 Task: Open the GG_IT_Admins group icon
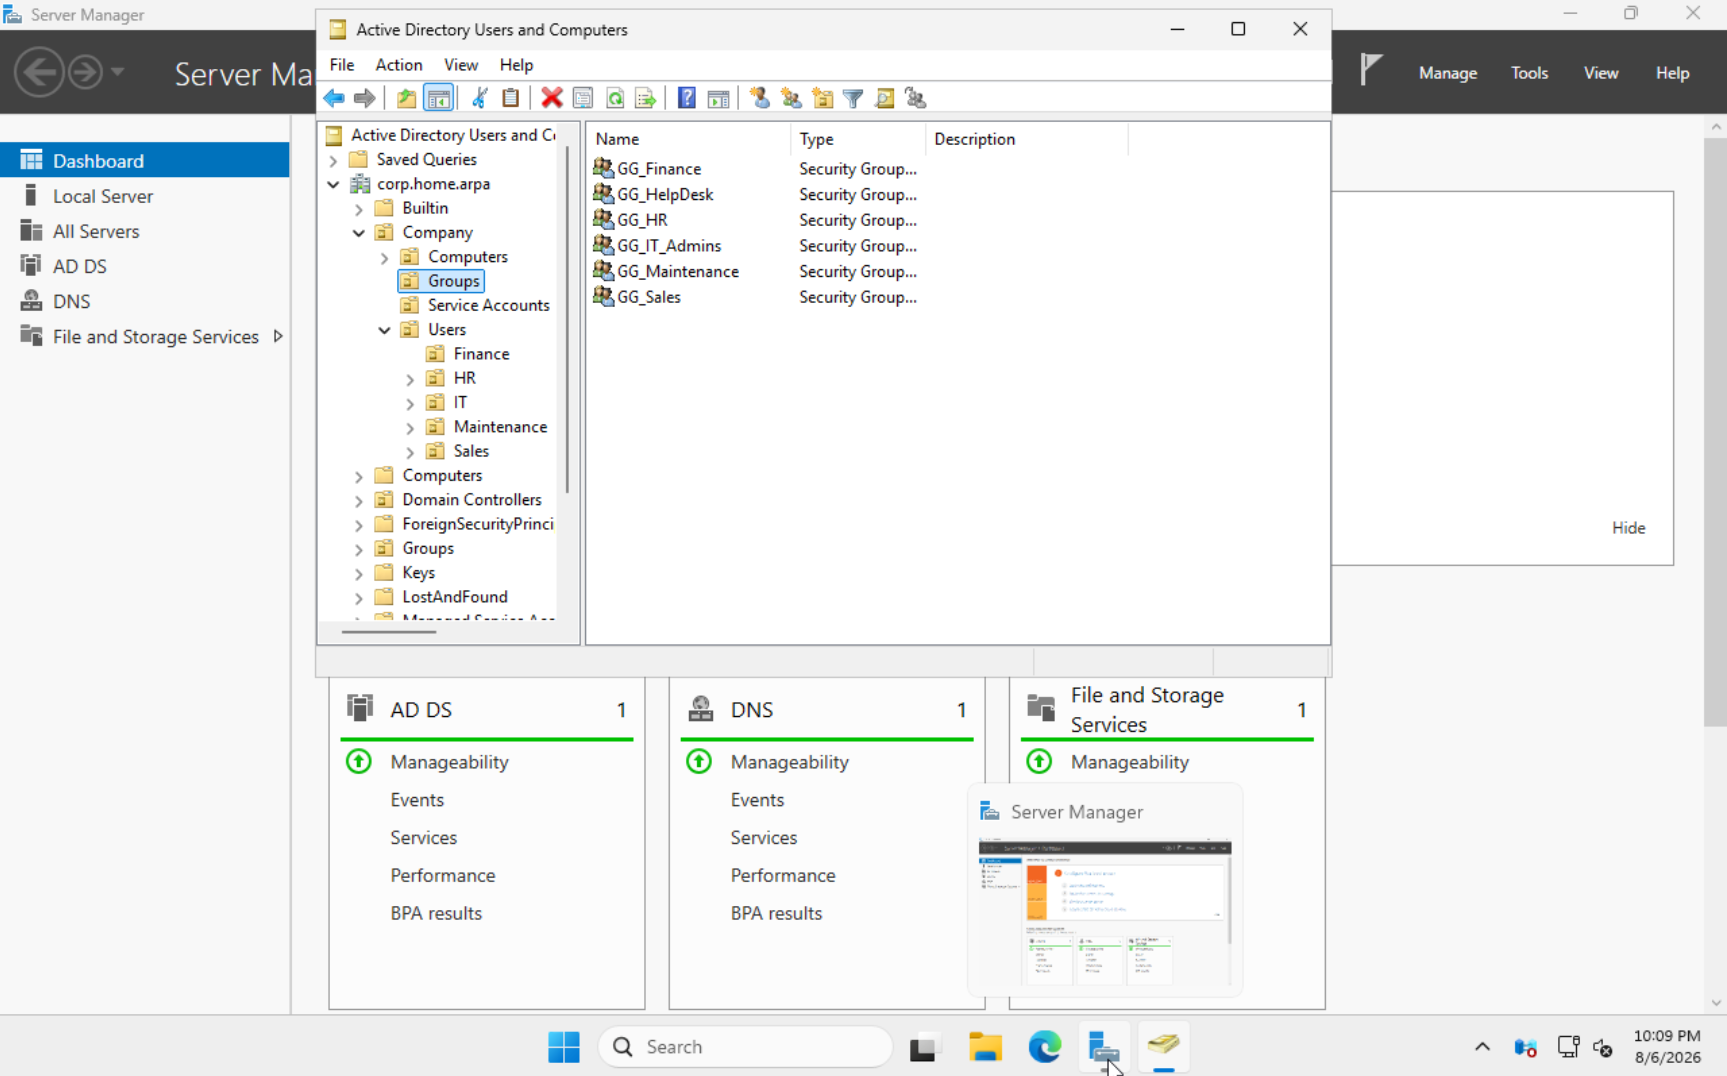click(x=603, y=244)
